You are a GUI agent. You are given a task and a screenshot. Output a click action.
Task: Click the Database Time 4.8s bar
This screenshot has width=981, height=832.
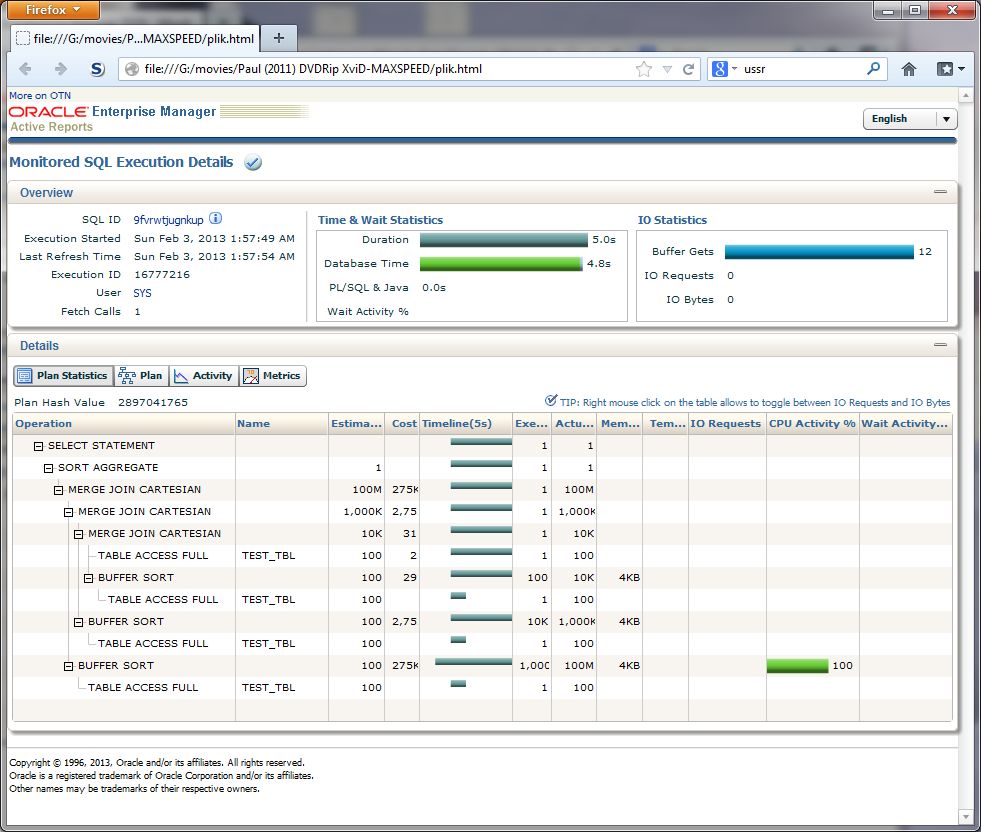(501, 263)
